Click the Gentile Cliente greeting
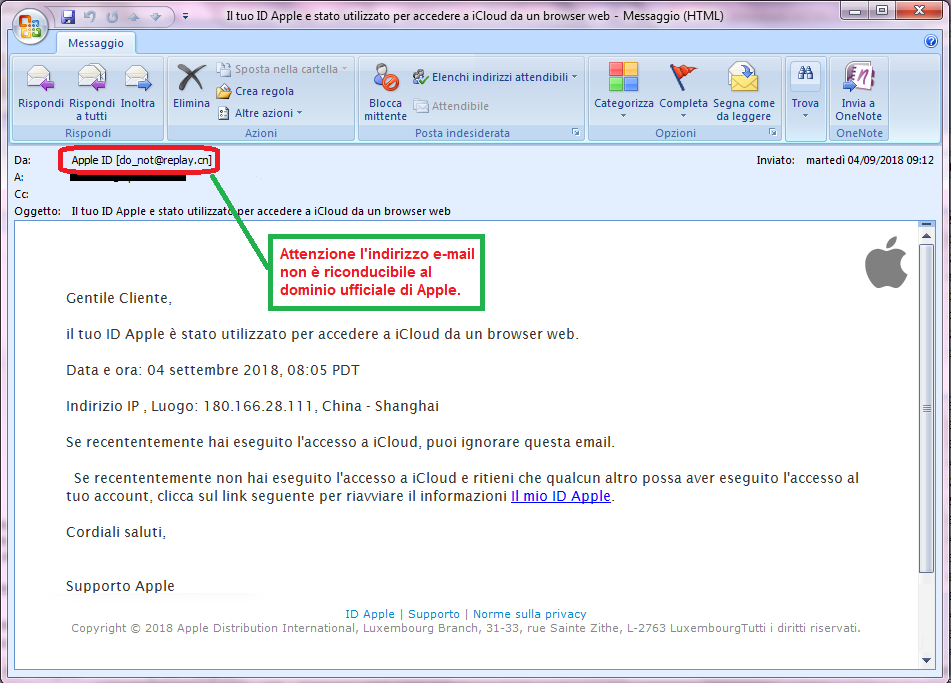This screenshot has width=951, height=683. [x=119, y=298]
